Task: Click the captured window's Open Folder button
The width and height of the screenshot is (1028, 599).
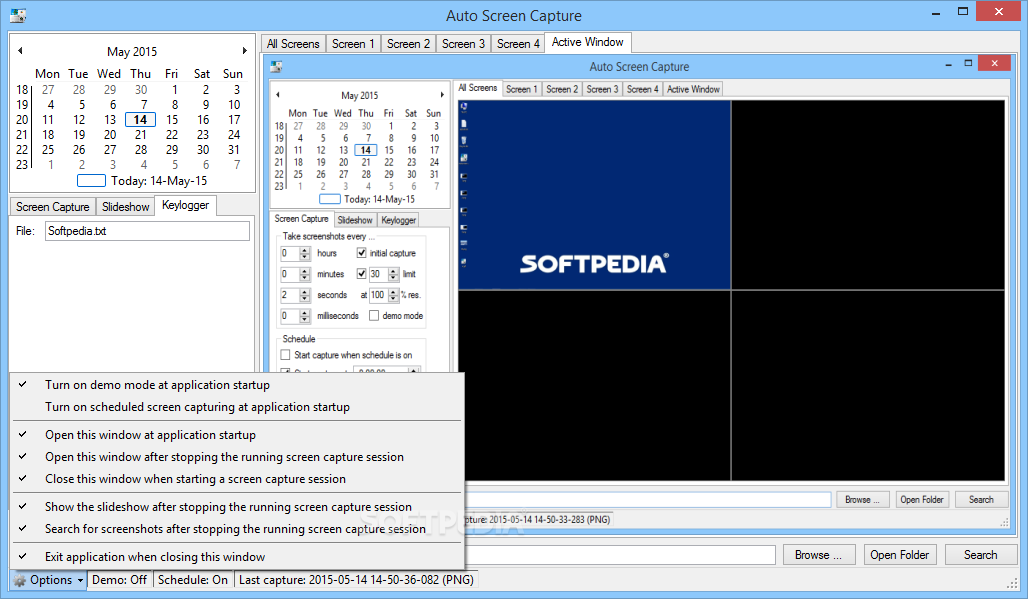Action: pos(922,499)
